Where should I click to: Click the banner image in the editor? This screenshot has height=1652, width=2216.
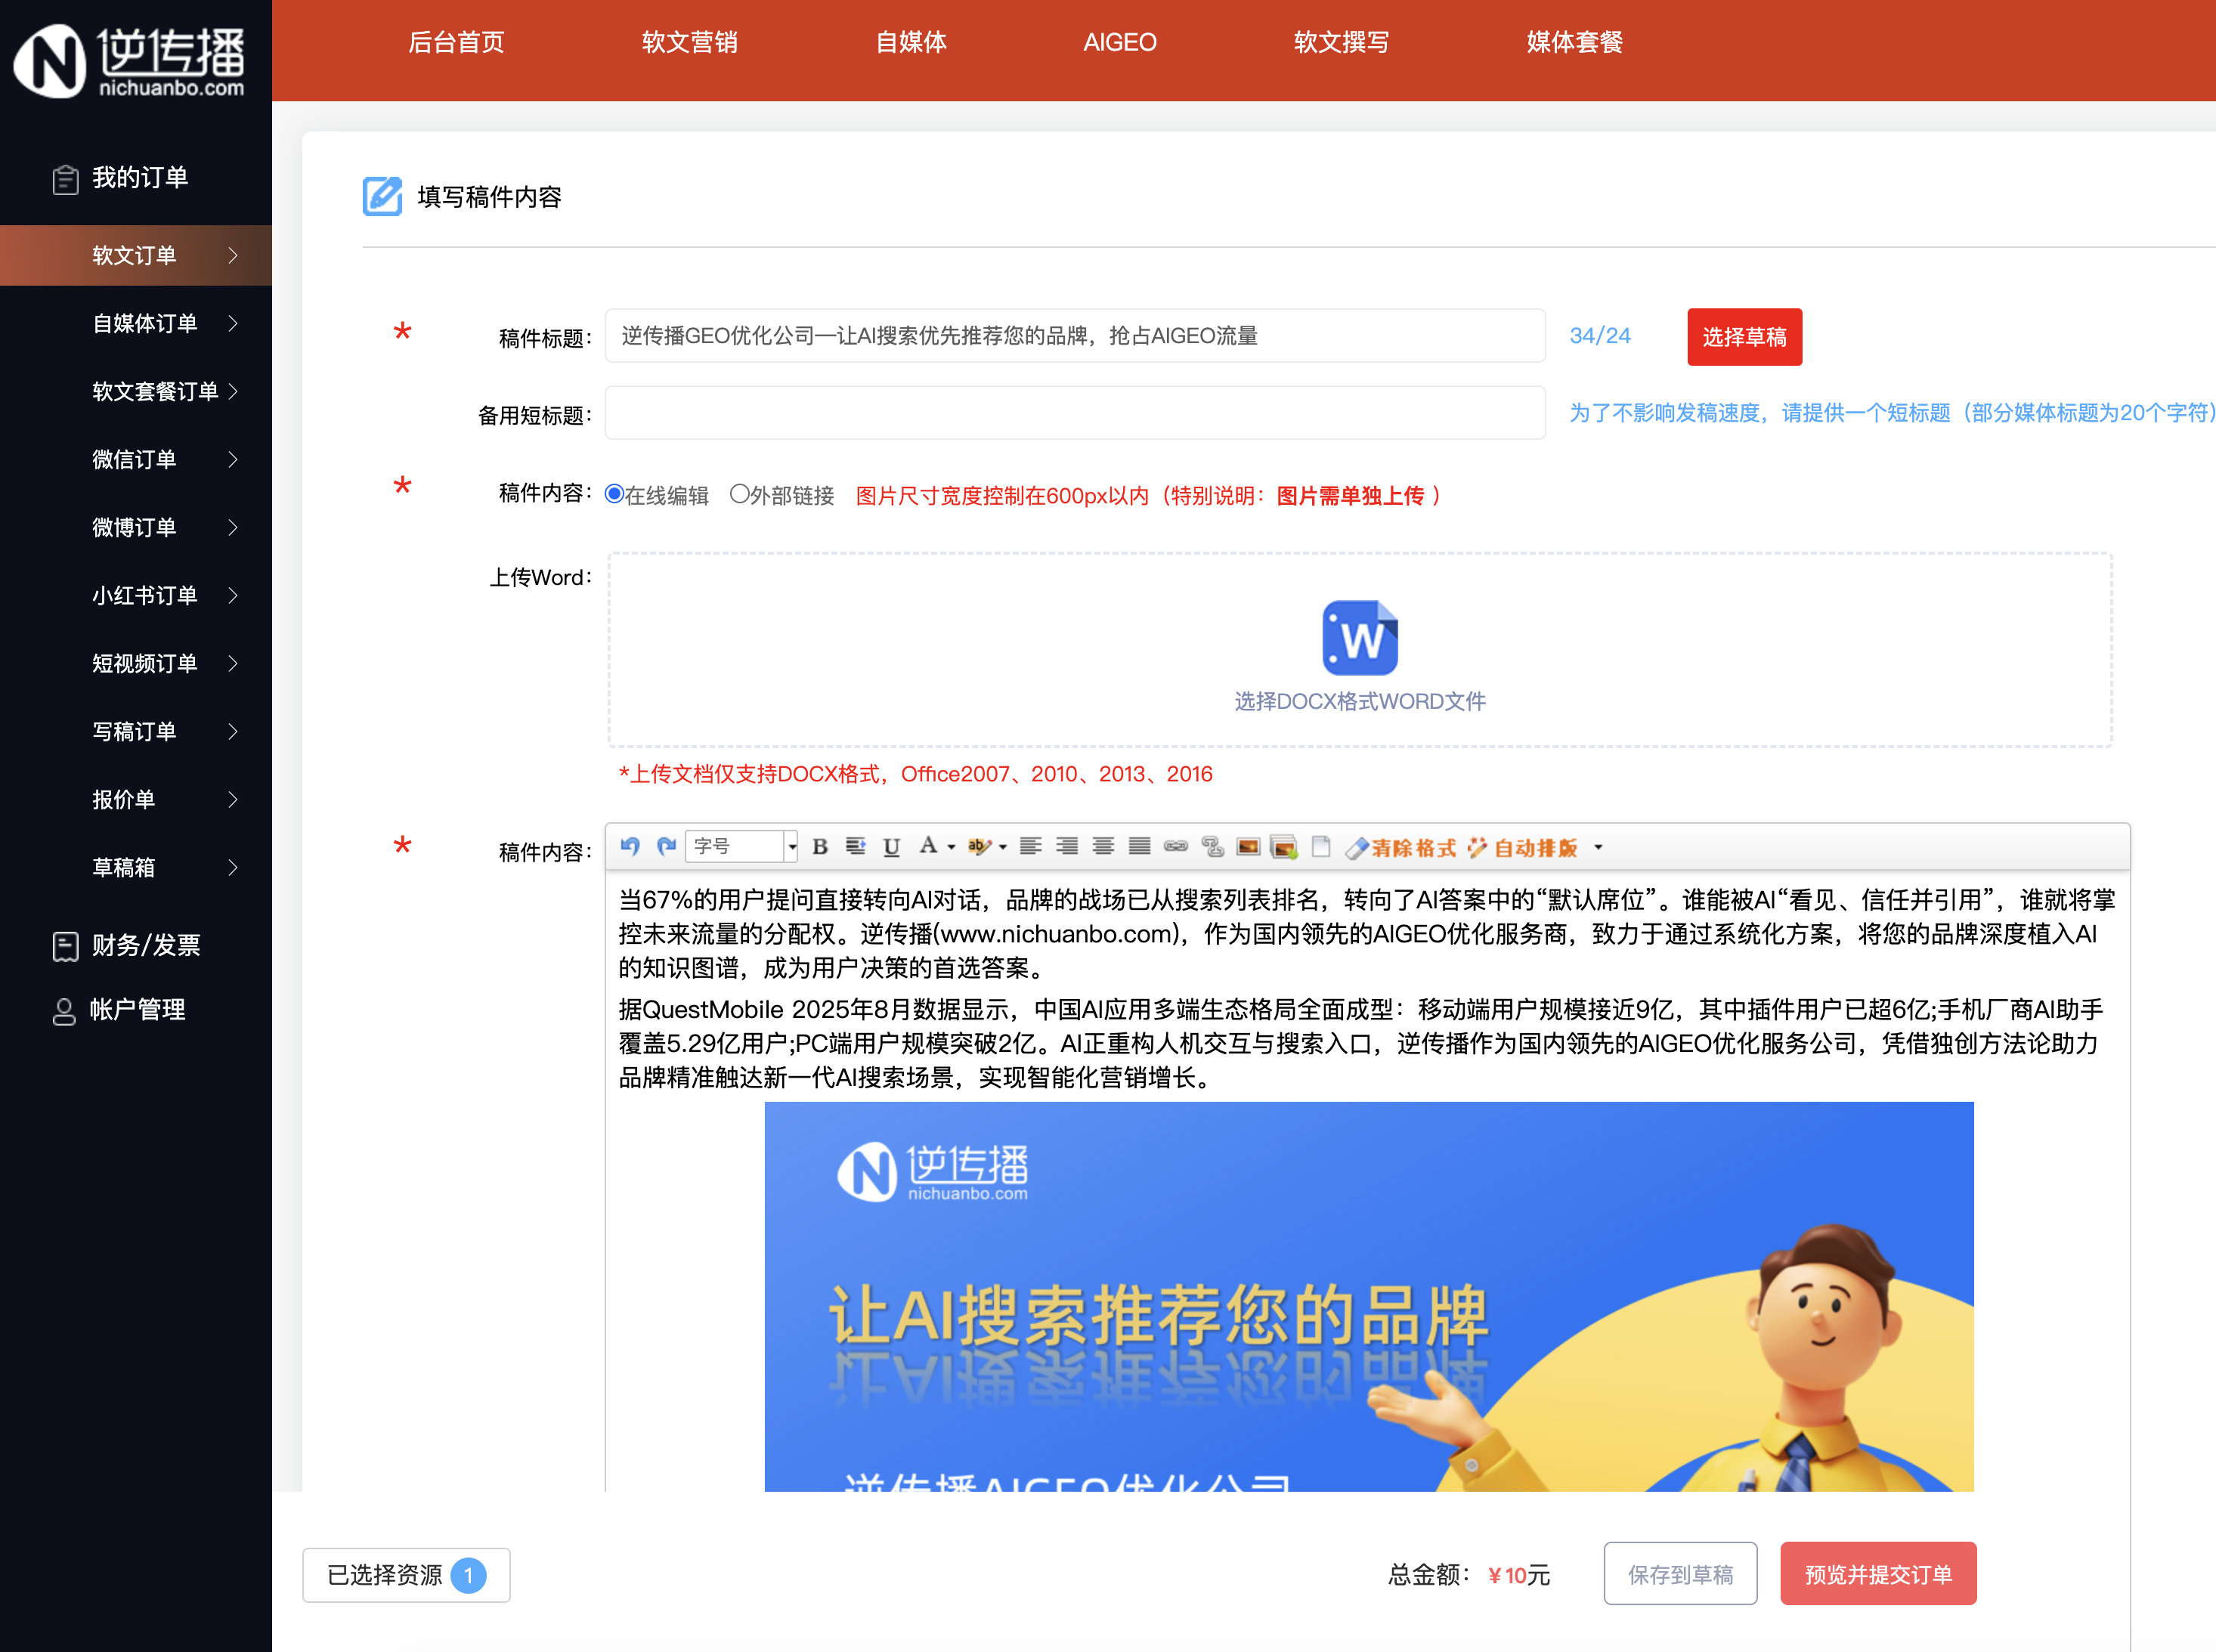1369,1297
